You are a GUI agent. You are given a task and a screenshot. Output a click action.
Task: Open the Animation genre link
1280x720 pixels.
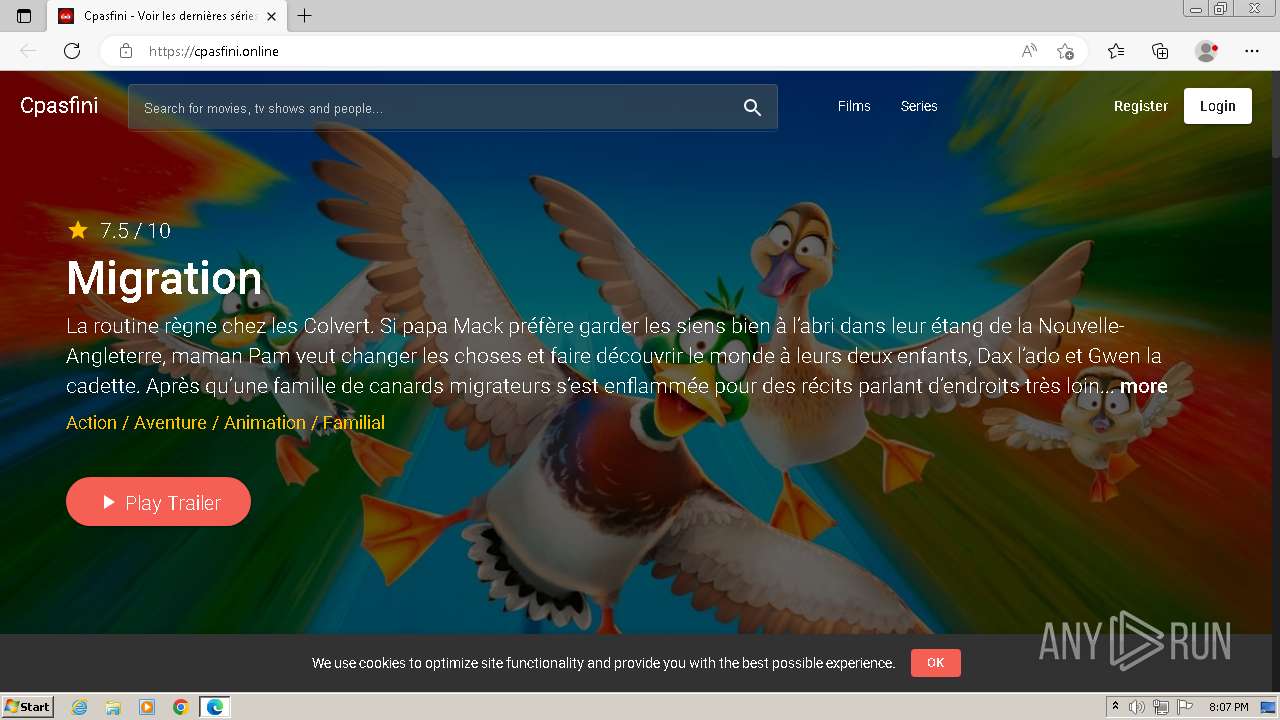265,423
